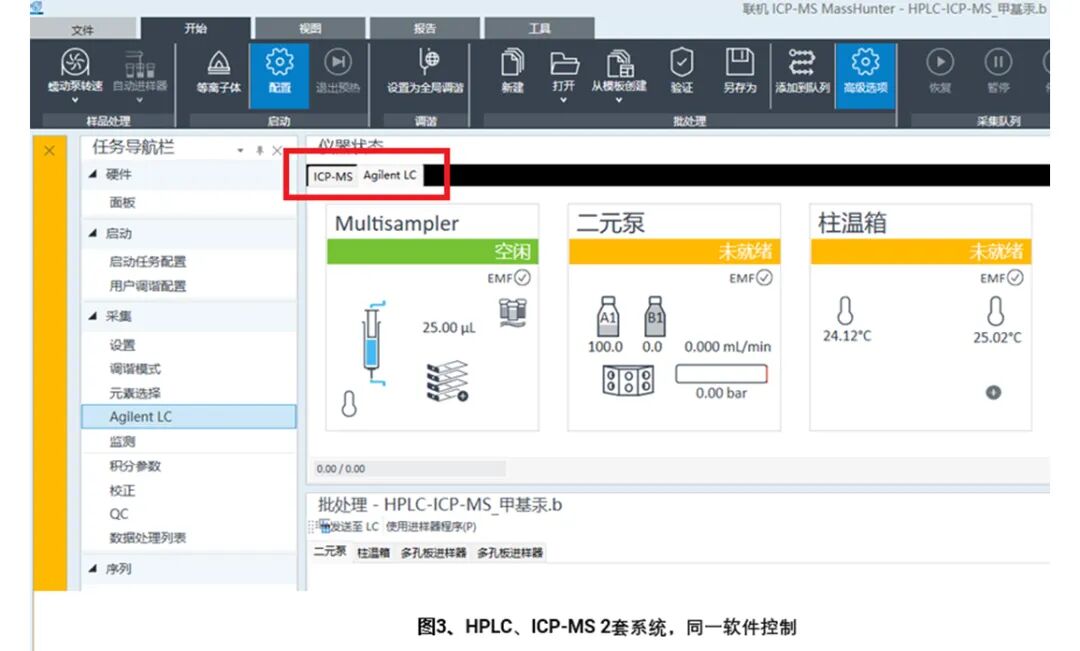The width and height of the screenshot is (1080, 651).
Task: Click the 退出预热 ribbon icon
Action: 338,62
